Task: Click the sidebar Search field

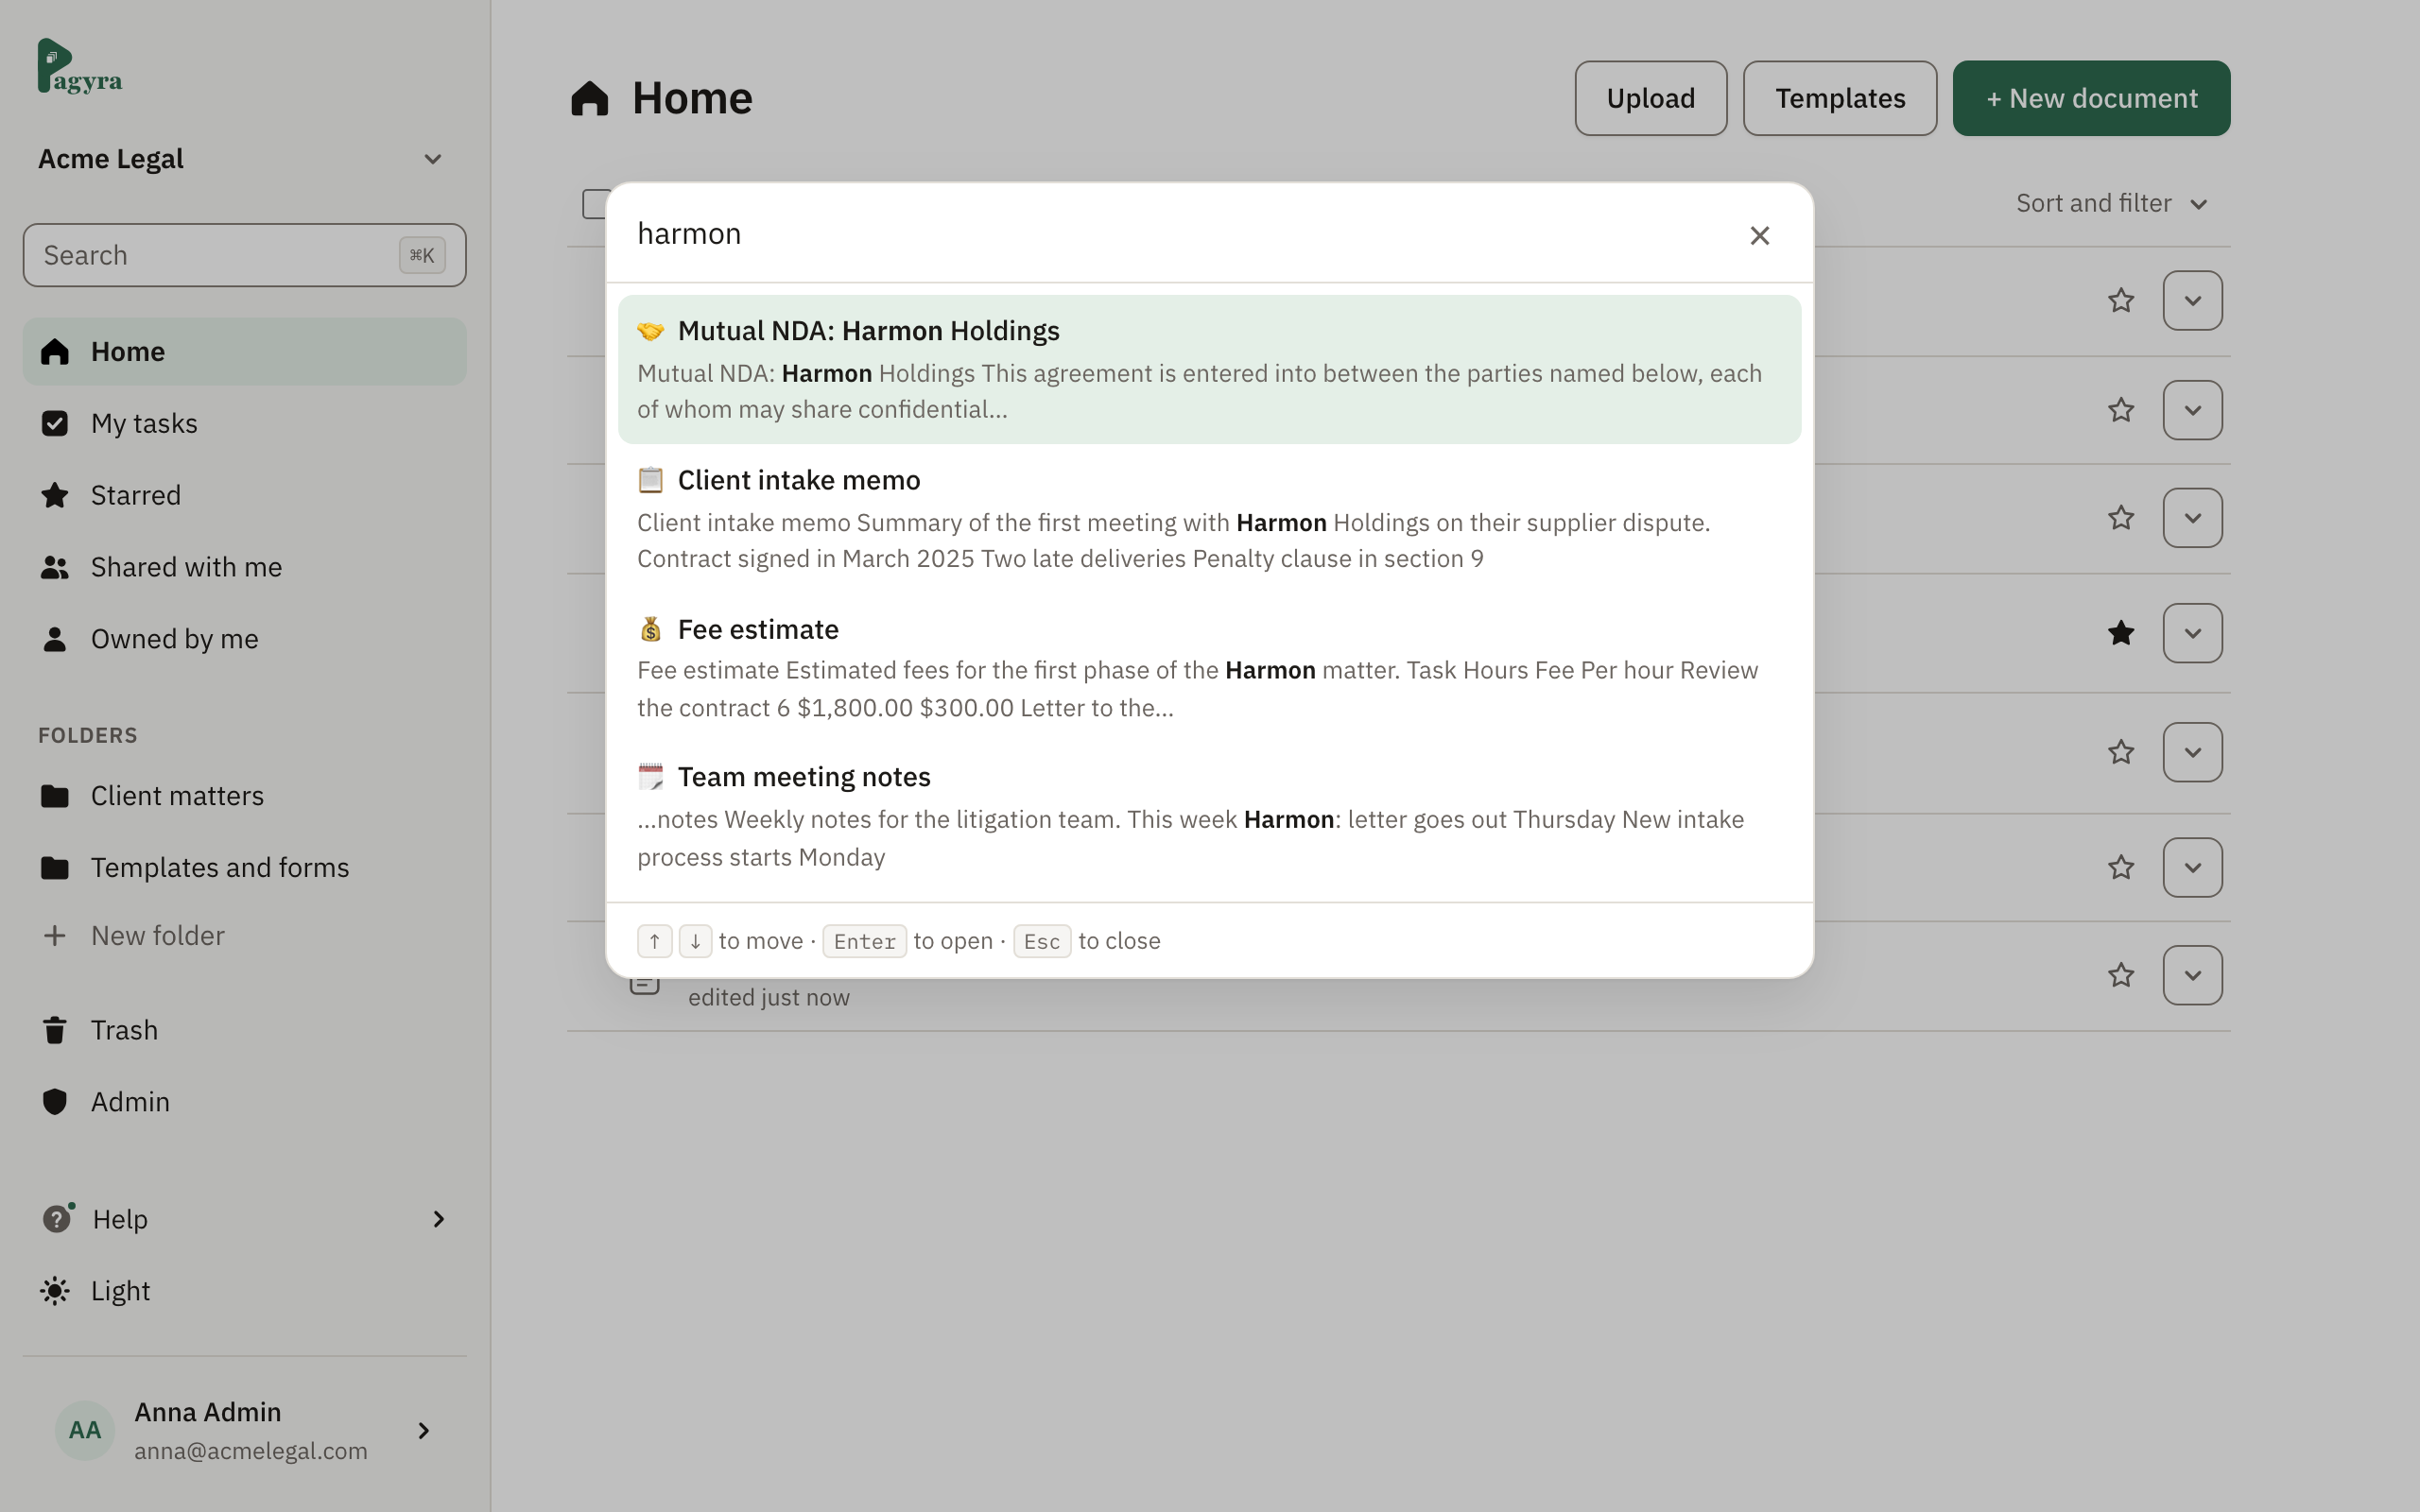Action: click(244, 255)
